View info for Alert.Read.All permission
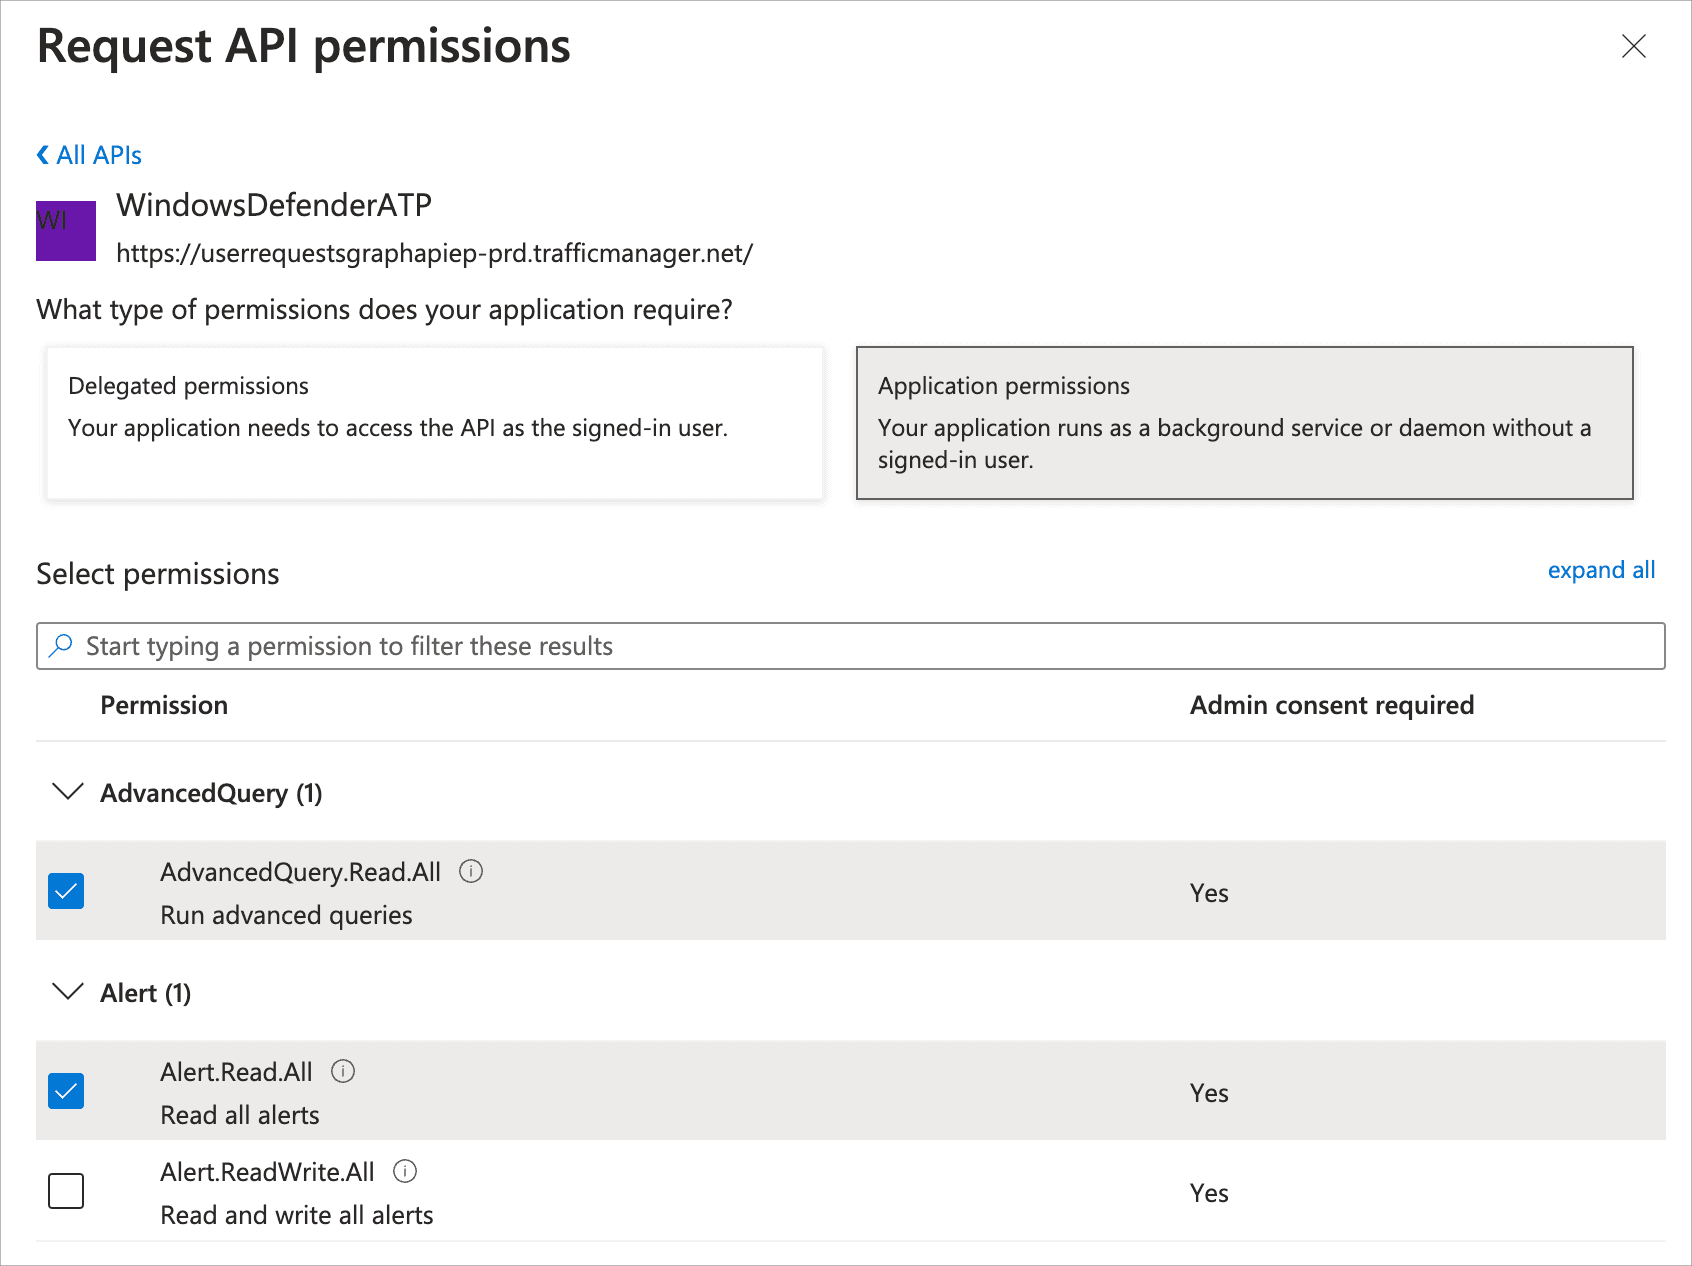This screenshot has width=1692, height=1266. (x=342, y=1071)
